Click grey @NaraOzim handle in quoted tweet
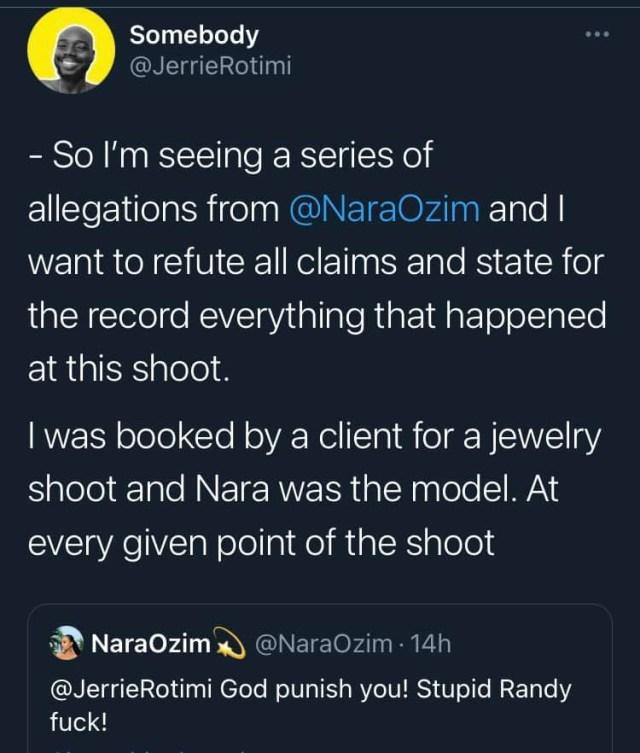This screenshot has height=753, width=640. [x=324, y=644]
